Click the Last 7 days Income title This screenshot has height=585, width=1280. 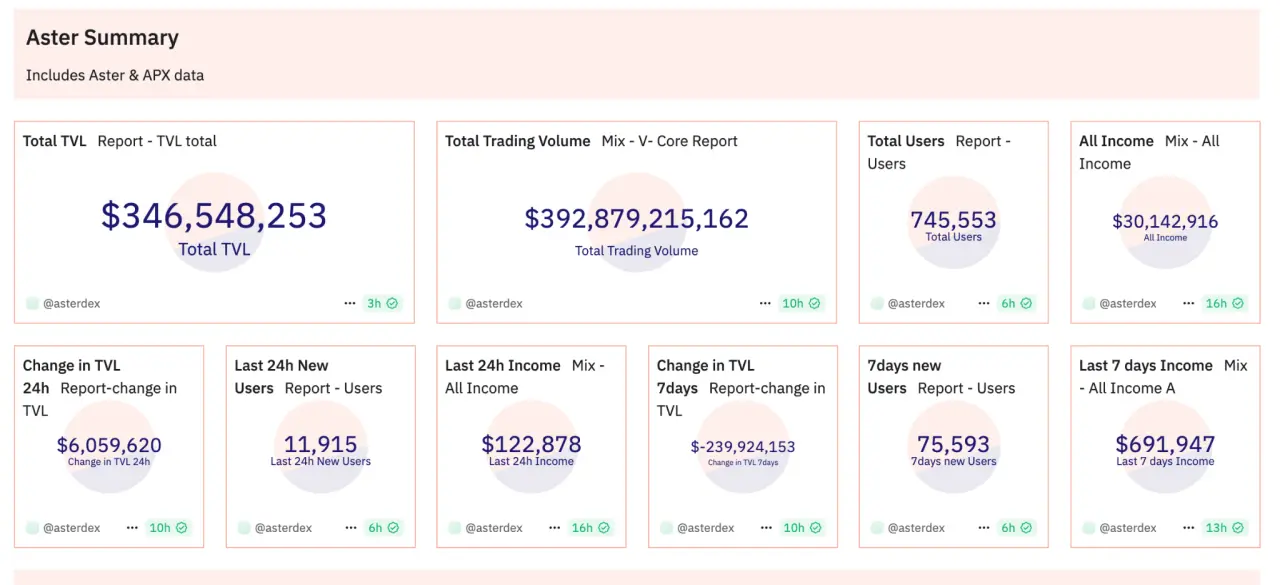click(x=1146, y=366)
